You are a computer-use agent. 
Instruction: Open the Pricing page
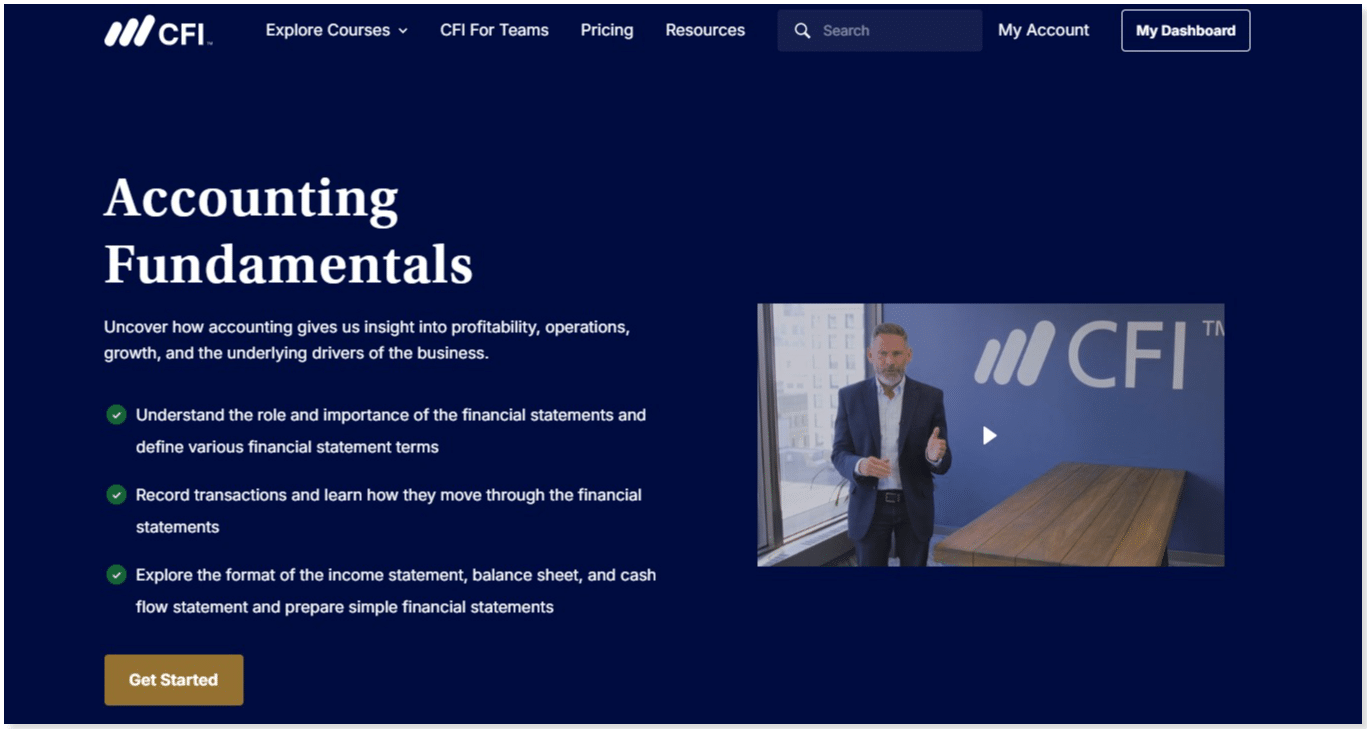pyautogui.click(x=607, y=30)
